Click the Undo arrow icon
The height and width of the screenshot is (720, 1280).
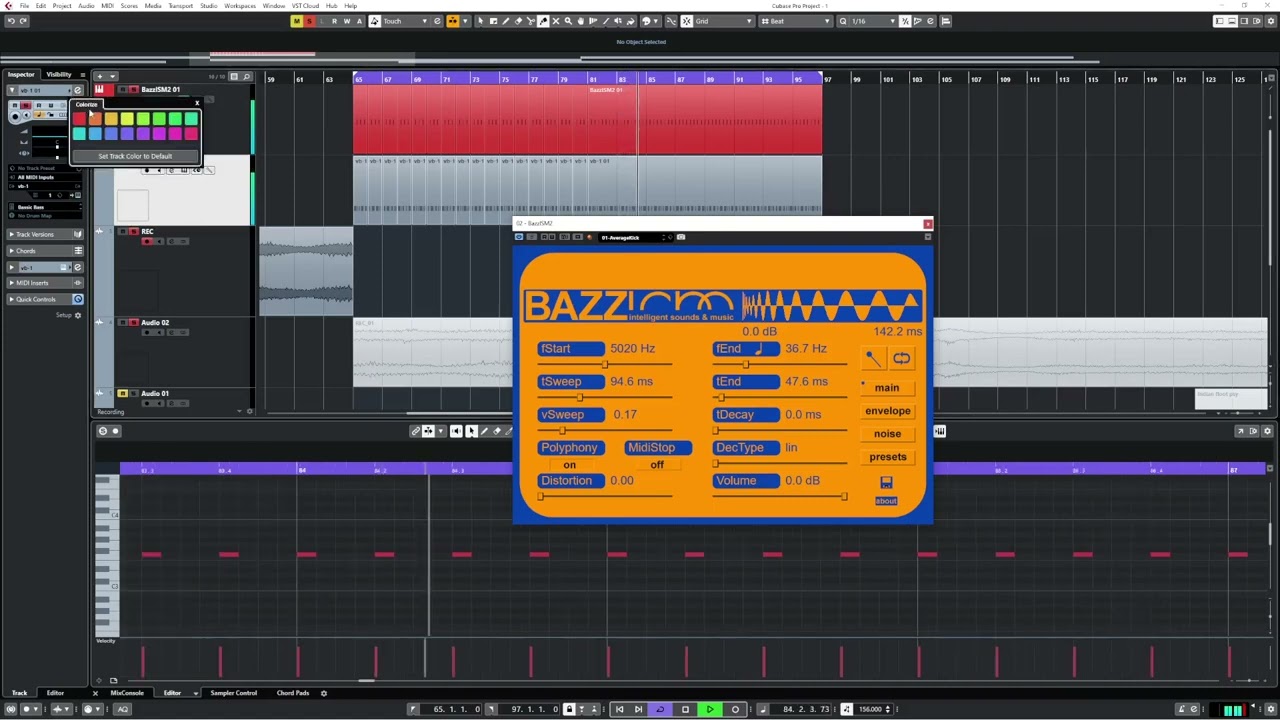pyautogui.click(x=10, y=21)
